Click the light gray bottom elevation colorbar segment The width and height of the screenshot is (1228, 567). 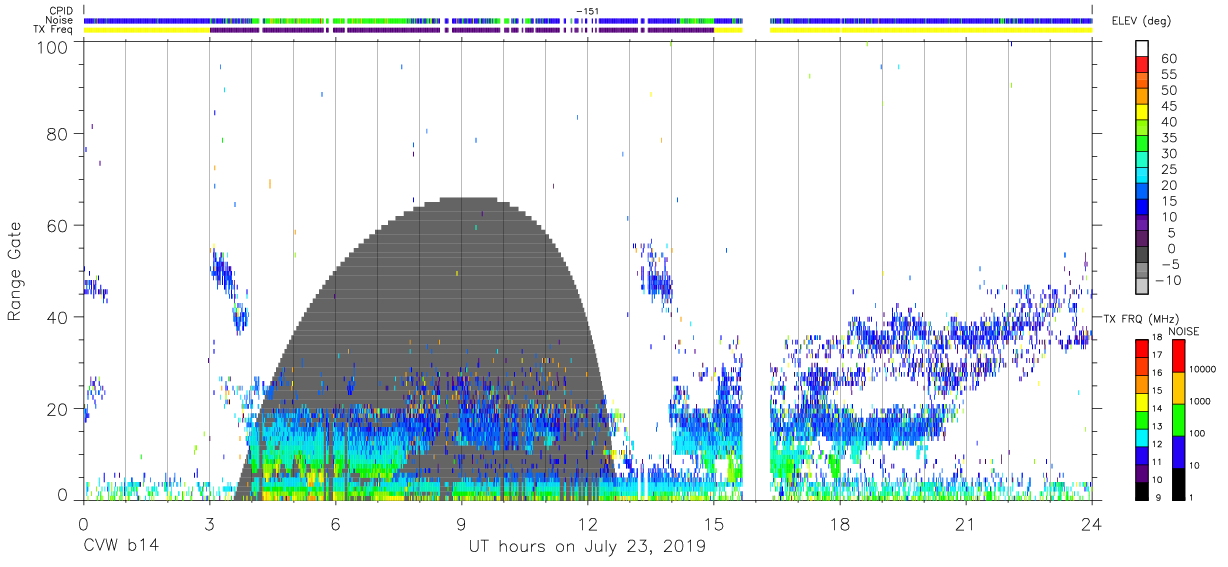1140,288
